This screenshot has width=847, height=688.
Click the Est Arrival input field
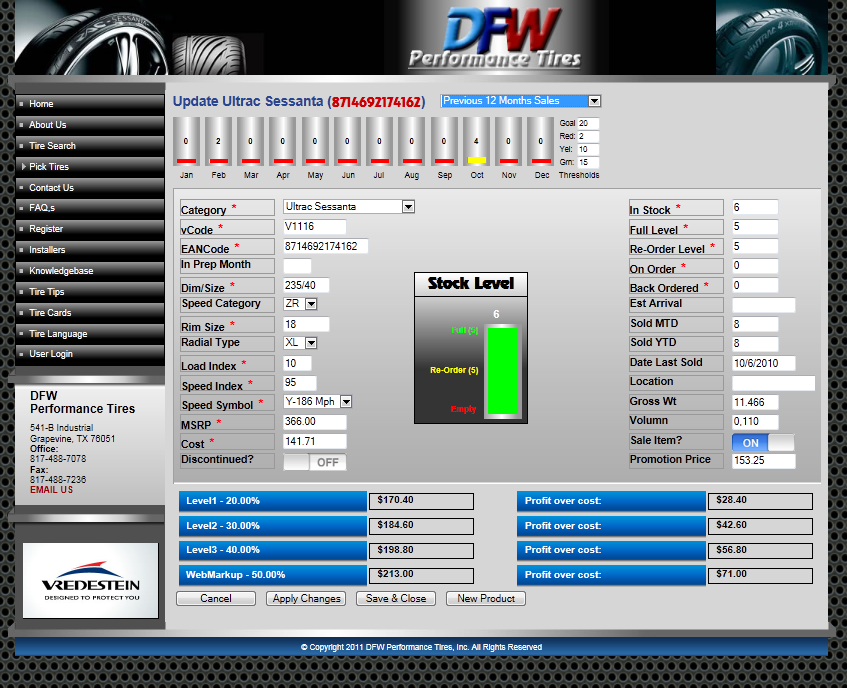pyautogui.click(x=764, y=305)
